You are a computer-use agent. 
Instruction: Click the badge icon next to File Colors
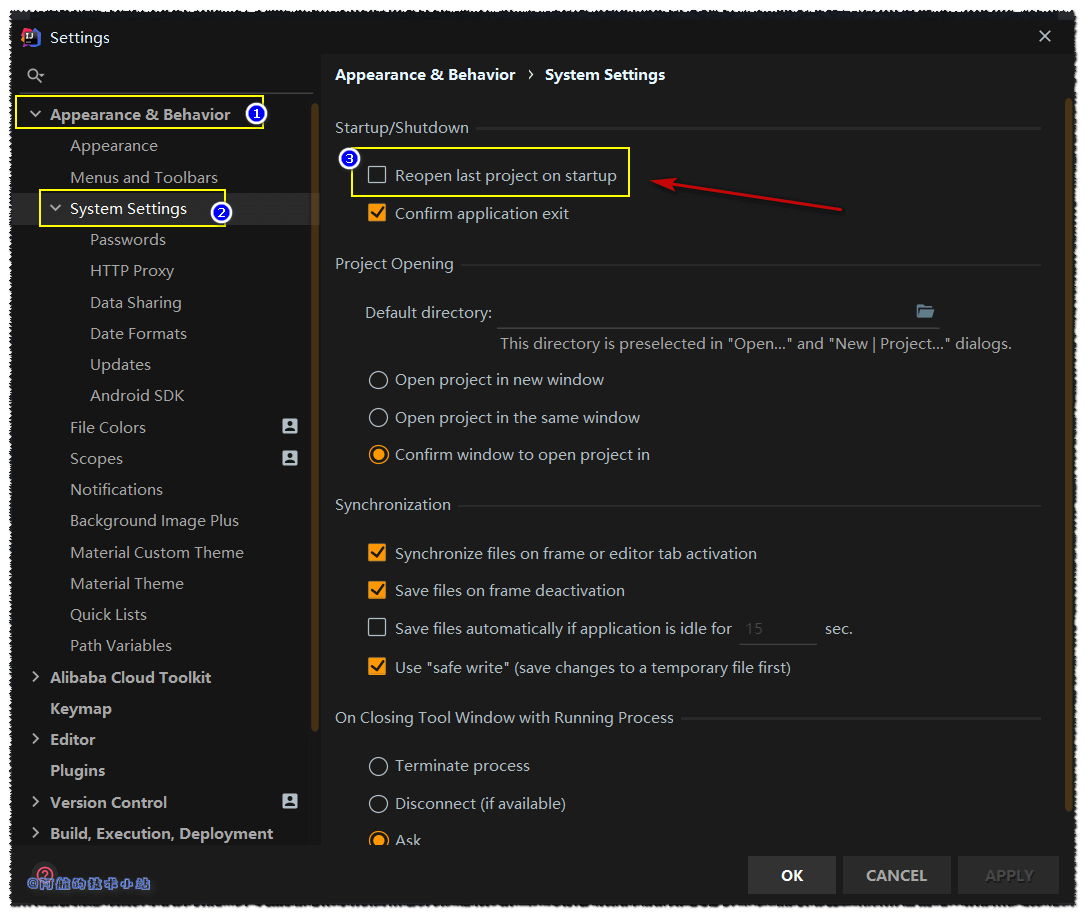289,426
